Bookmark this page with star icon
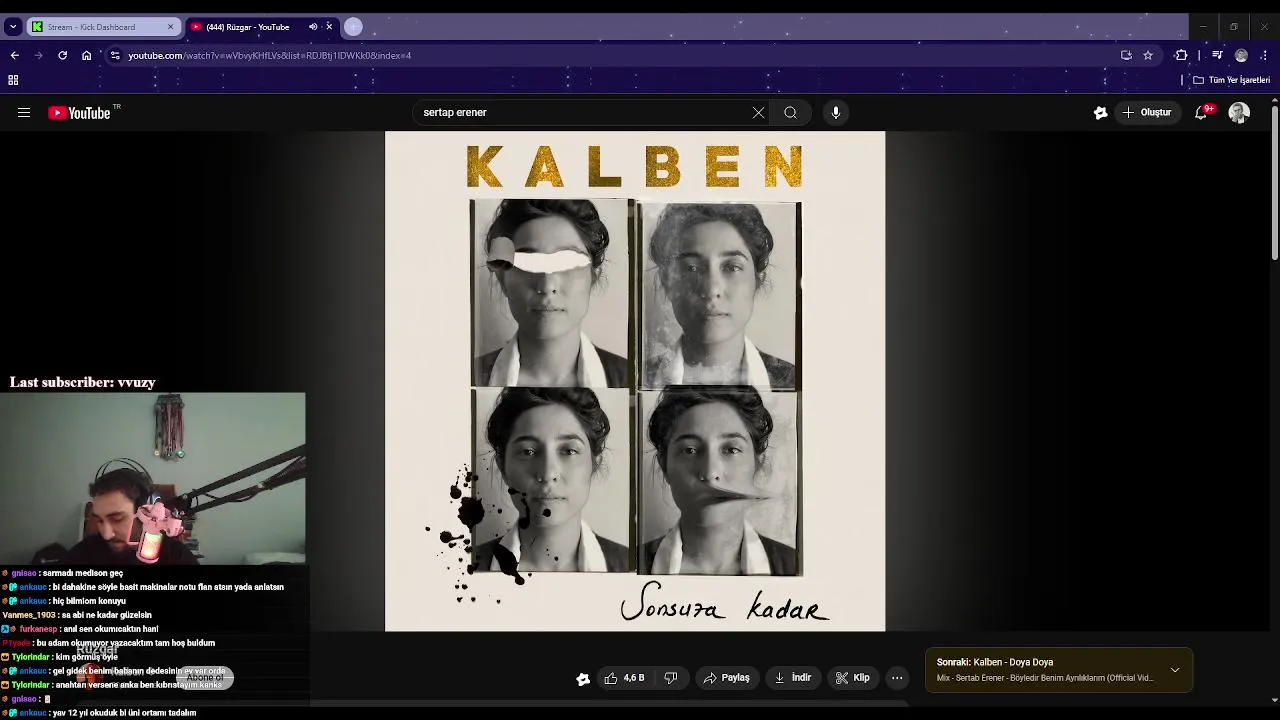 tap(1148, 56)
